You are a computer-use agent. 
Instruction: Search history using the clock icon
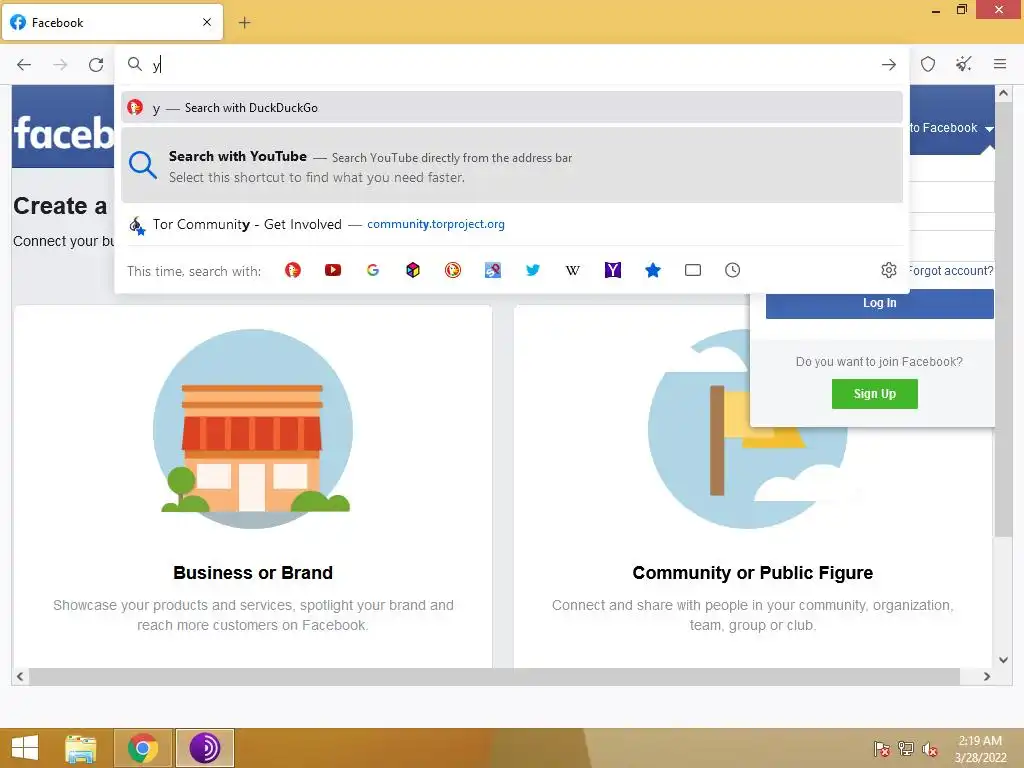[733, 270]
